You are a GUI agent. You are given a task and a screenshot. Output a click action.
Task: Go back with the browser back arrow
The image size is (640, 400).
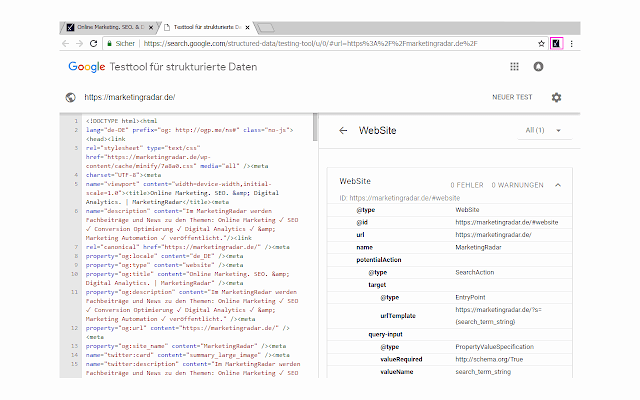click(x=65, y=44)
